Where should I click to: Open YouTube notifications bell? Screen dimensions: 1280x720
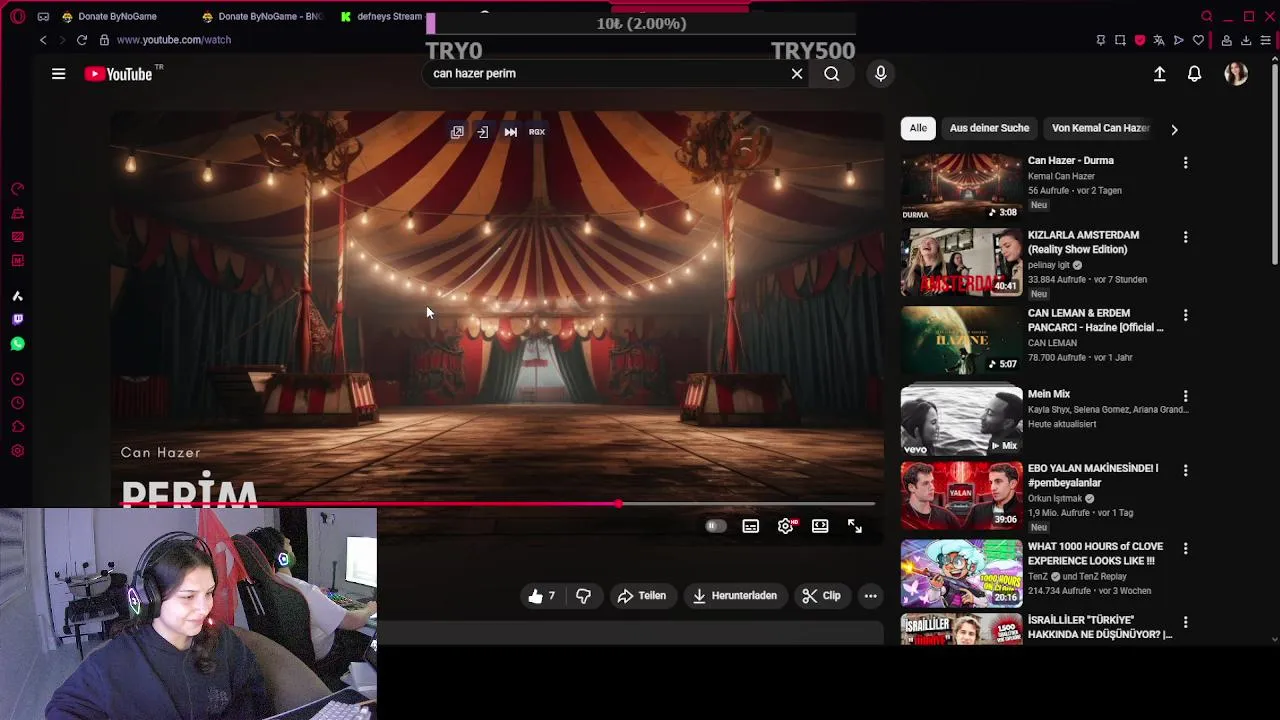coord(1194,74)
